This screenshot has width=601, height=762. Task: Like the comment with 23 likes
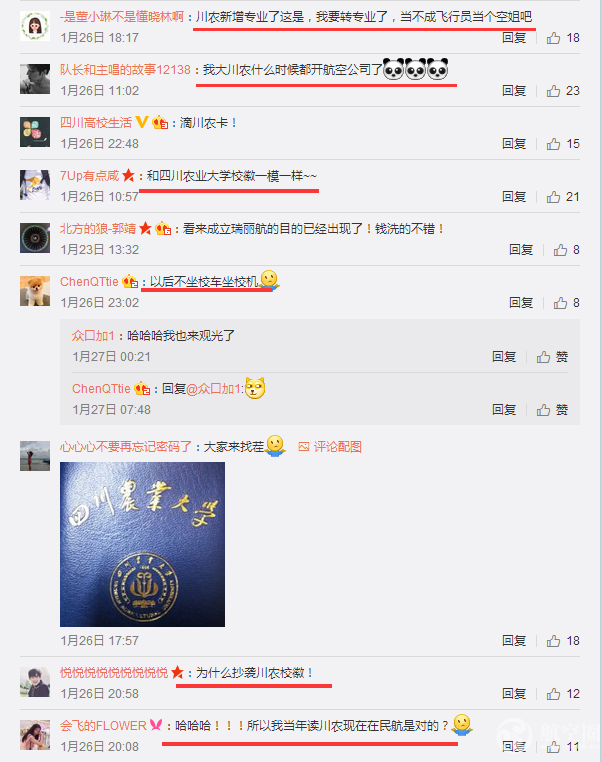click(563, 91)
